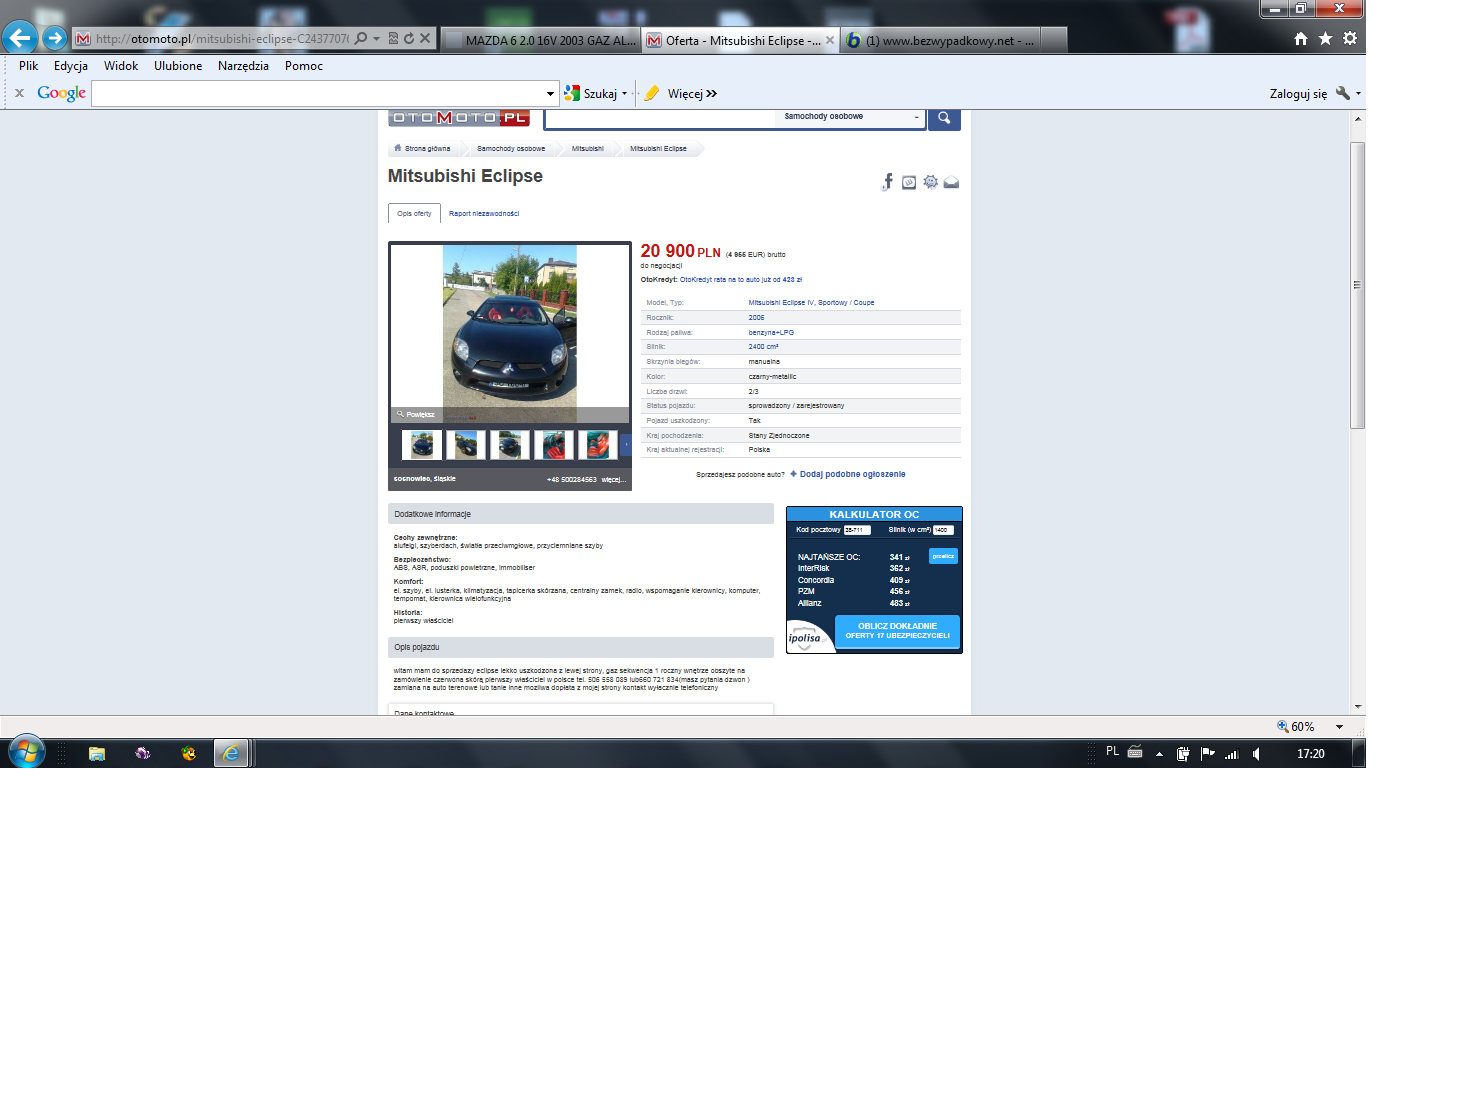The image size is (1460, 1095).
Task: Advance thumbnails with the right arrow
Action: point(626,444)
